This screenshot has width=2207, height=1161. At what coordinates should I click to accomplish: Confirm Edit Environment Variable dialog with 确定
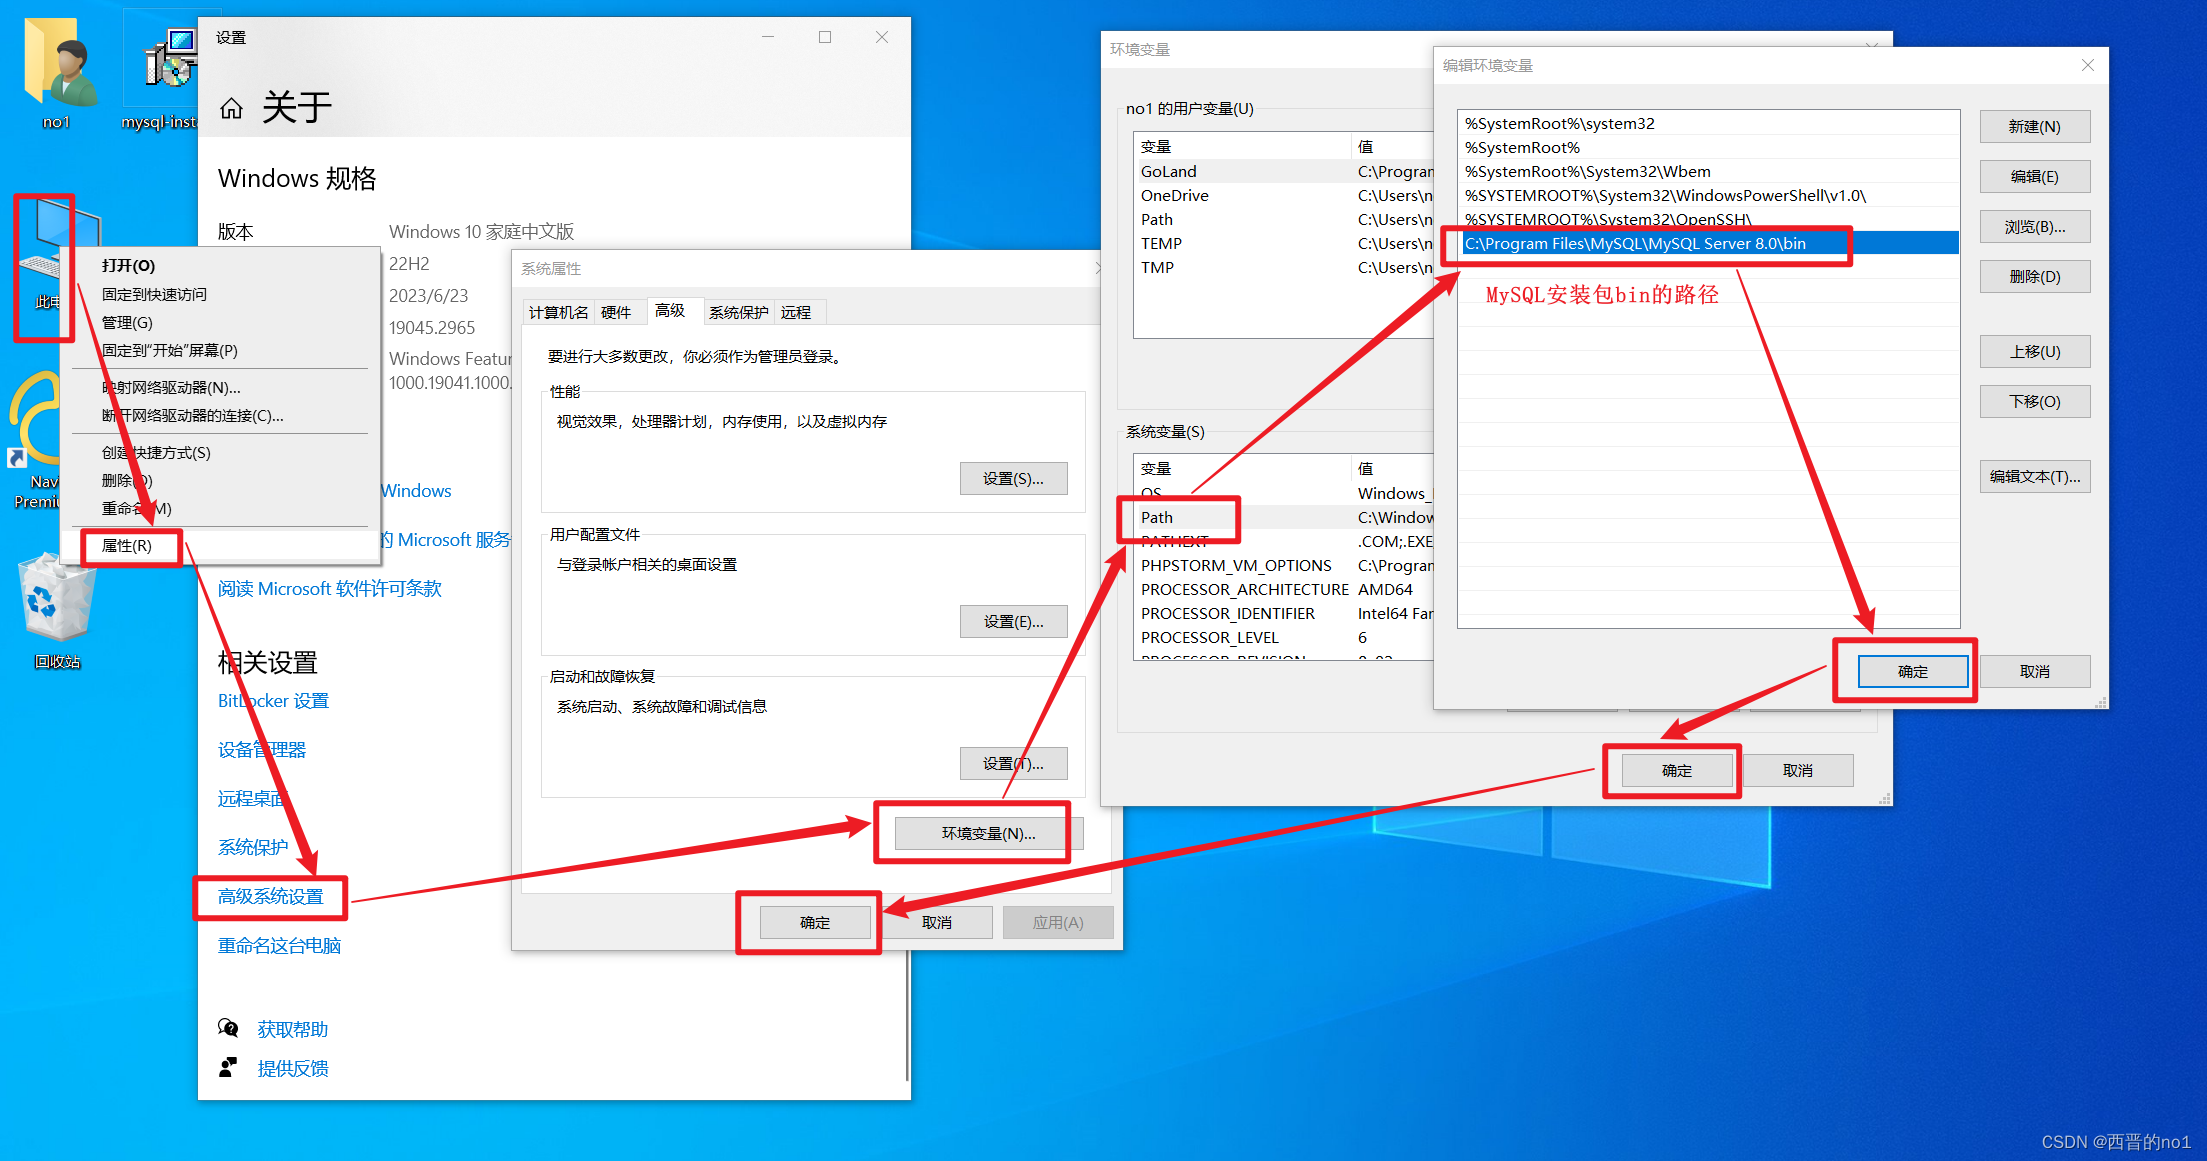click(1913, 671)
